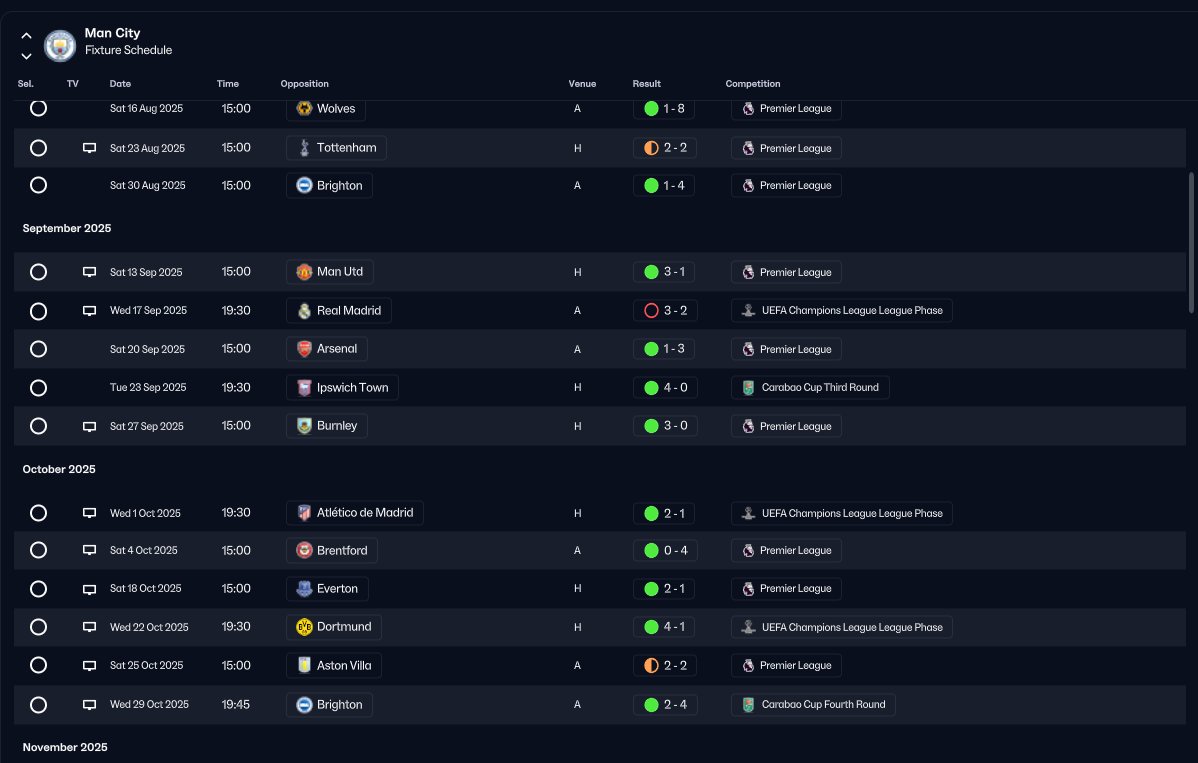Go to next club with down chevron
Screen dimensions: 1198x763
26,56
